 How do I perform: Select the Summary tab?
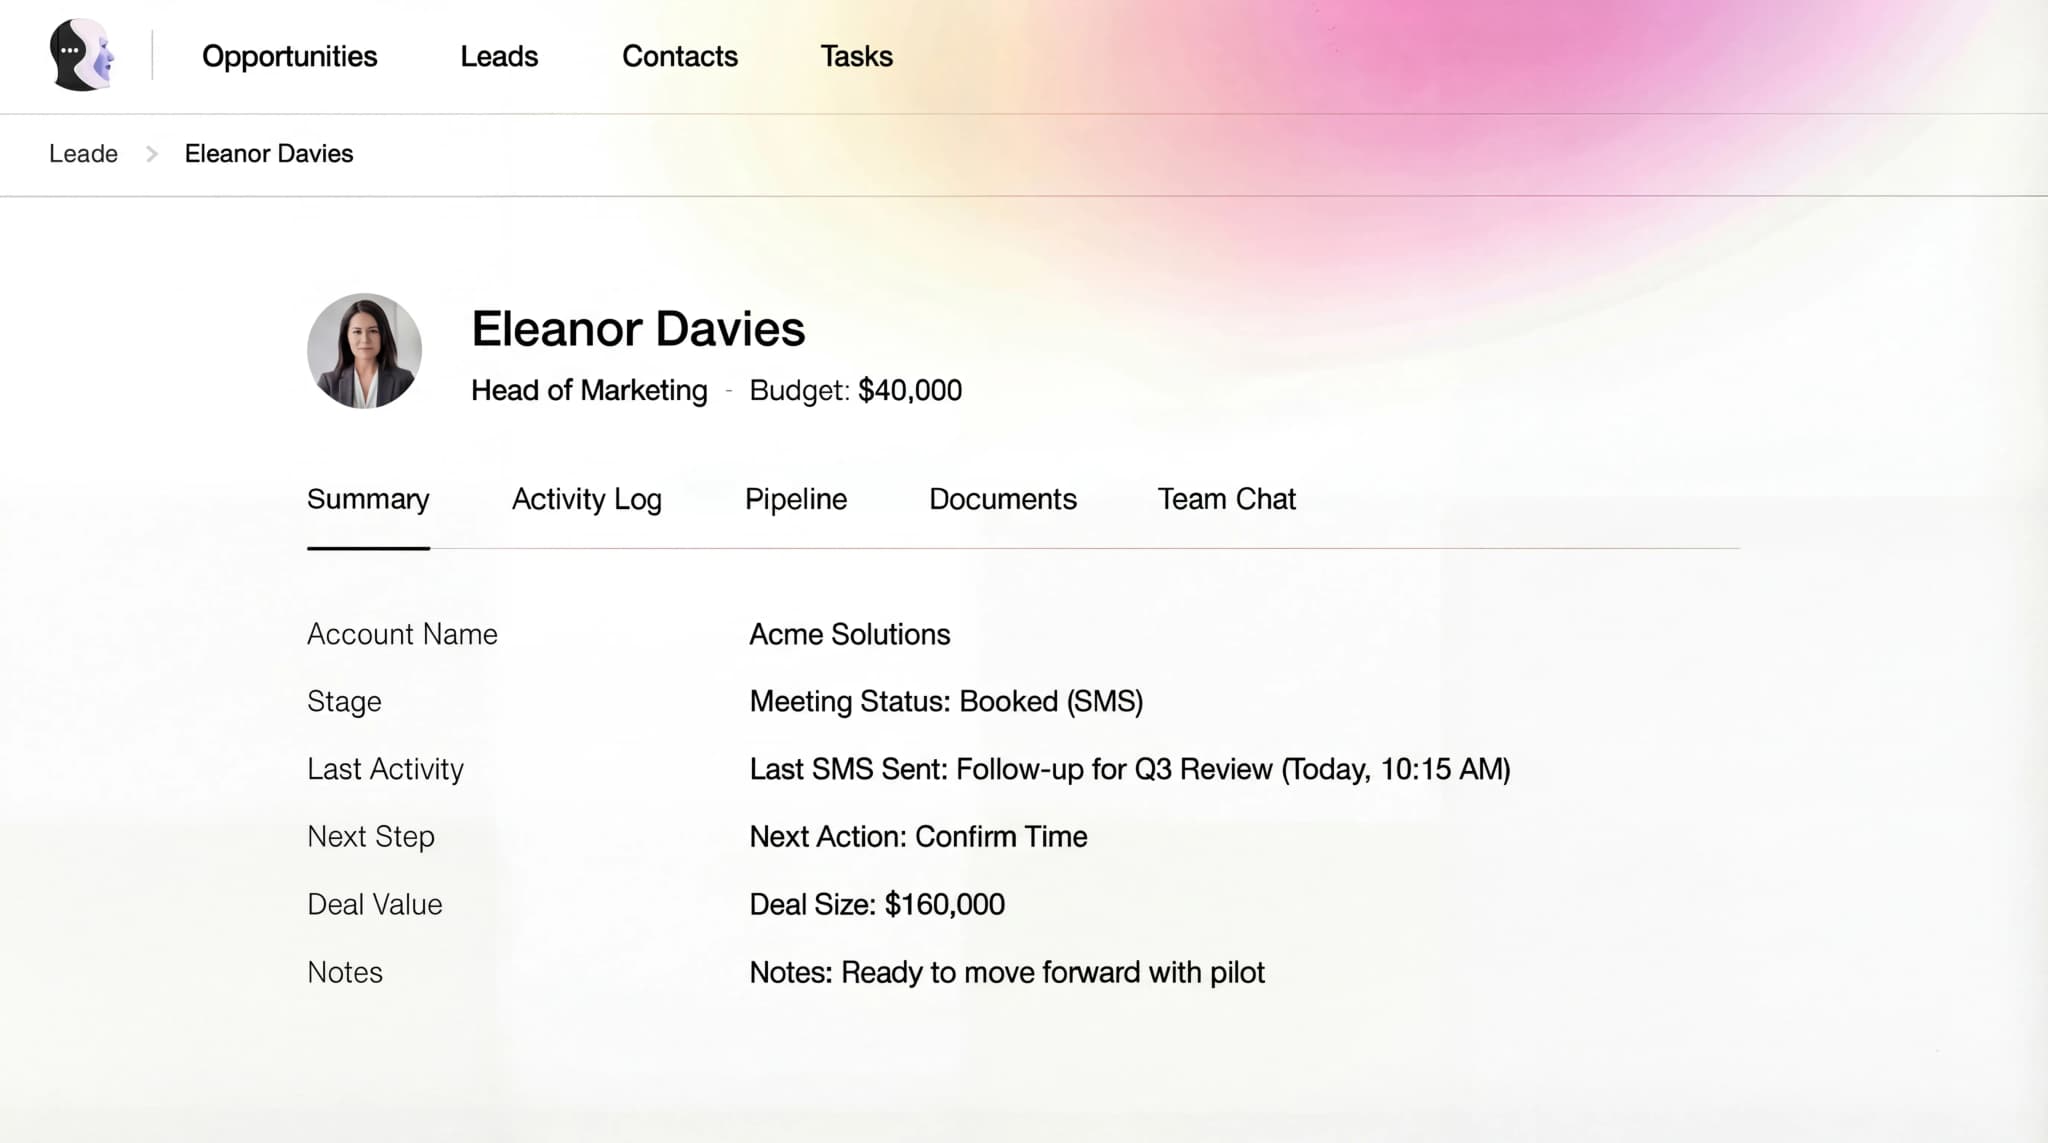(368, 499)
